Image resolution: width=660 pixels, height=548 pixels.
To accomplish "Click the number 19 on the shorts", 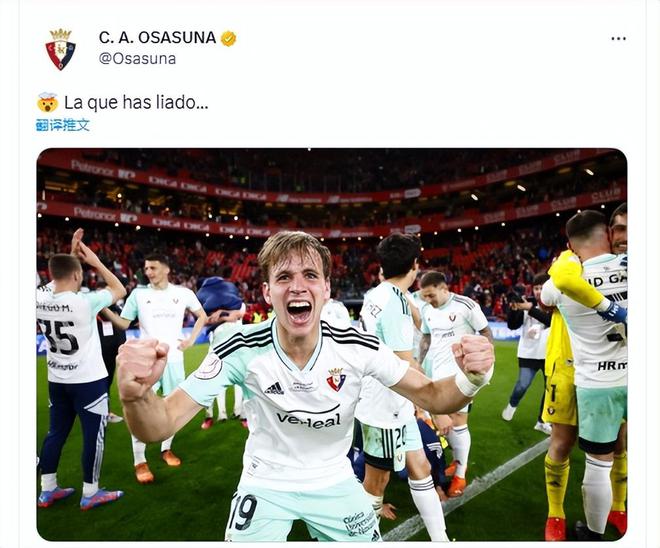I will pos(243,511).
